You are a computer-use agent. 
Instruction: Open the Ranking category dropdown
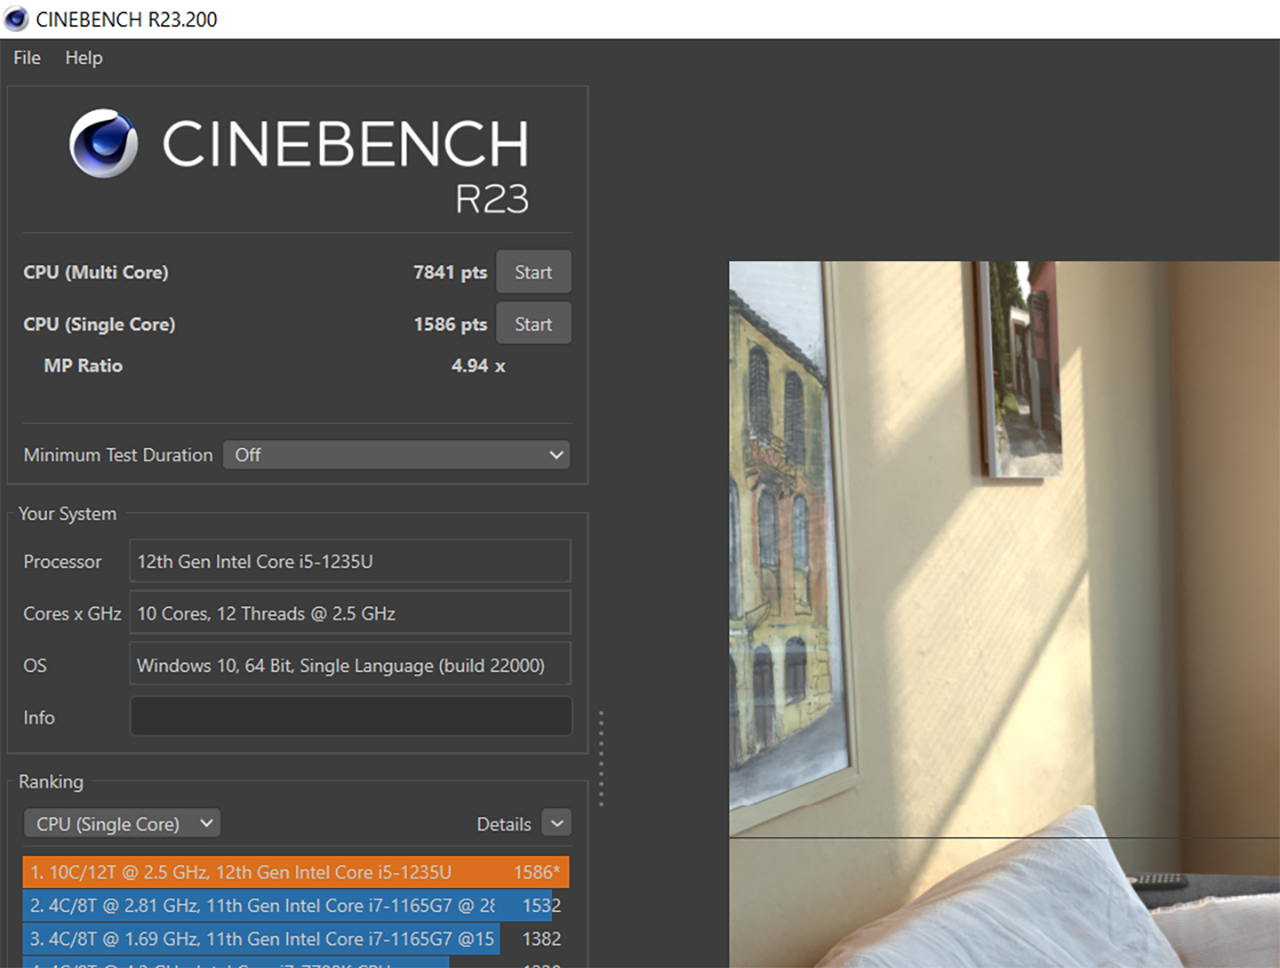click(x=121, y=822)
